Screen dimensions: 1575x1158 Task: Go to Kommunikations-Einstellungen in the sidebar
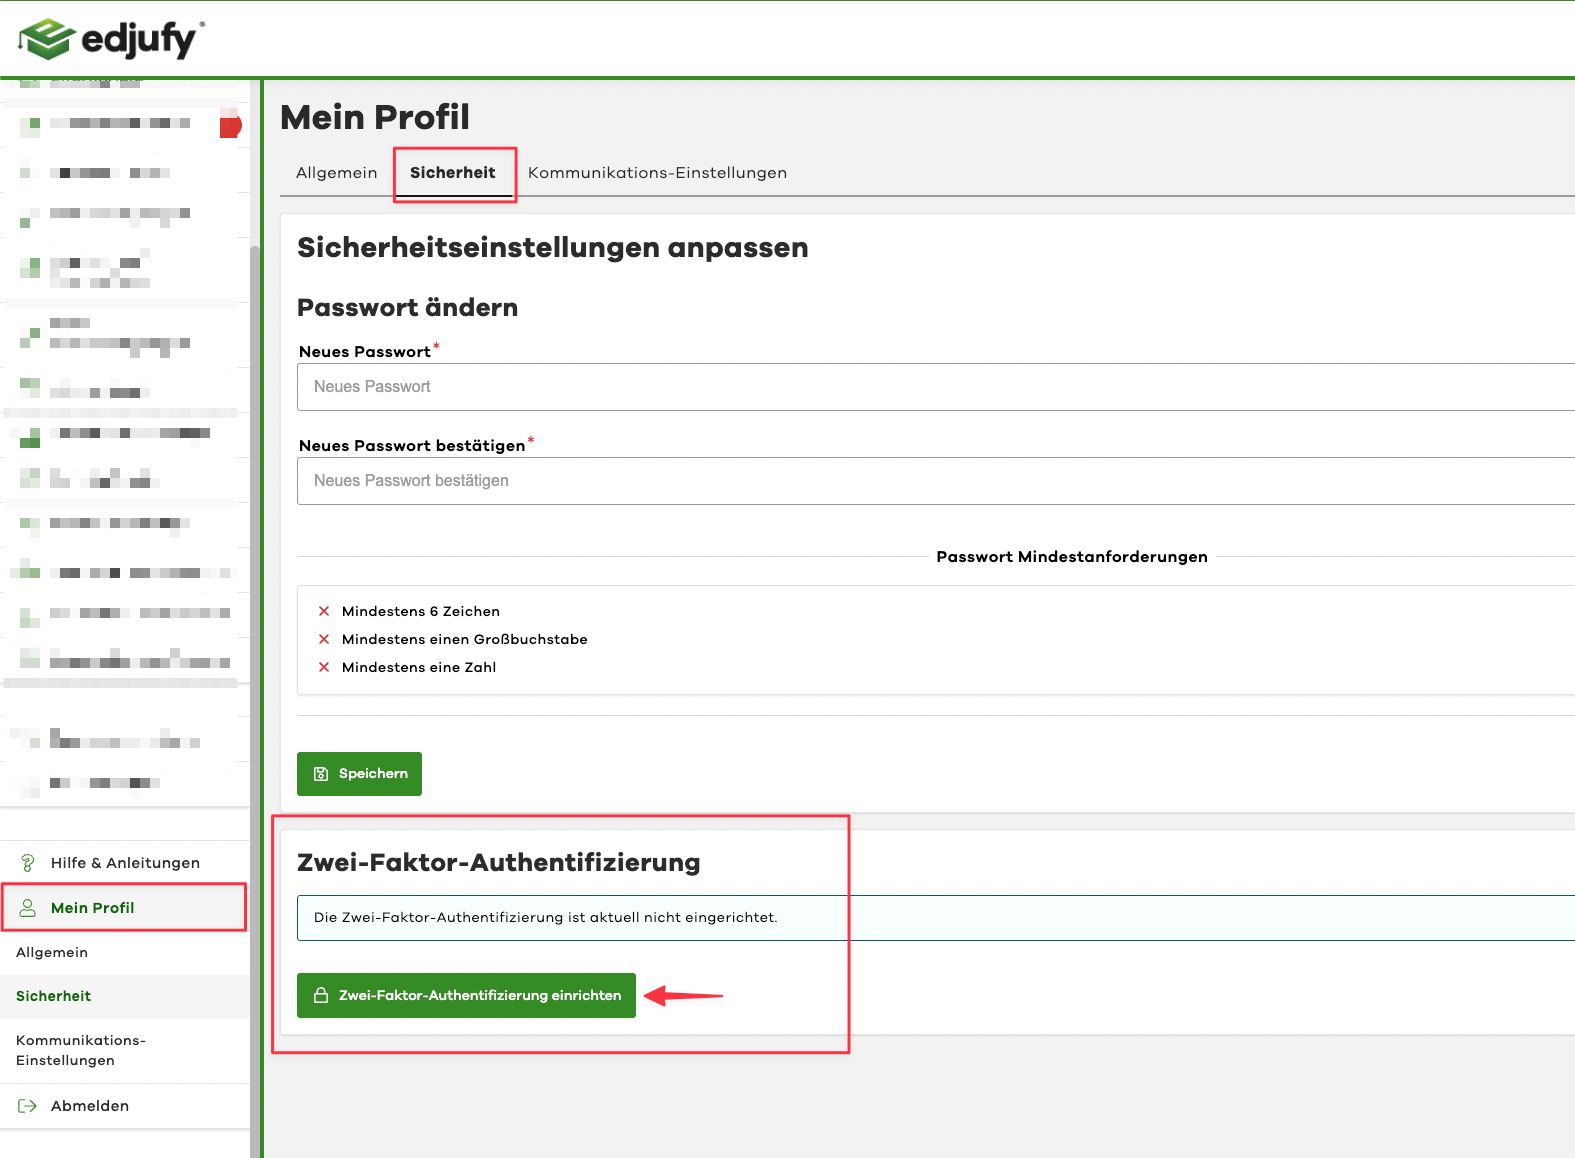80,1050
